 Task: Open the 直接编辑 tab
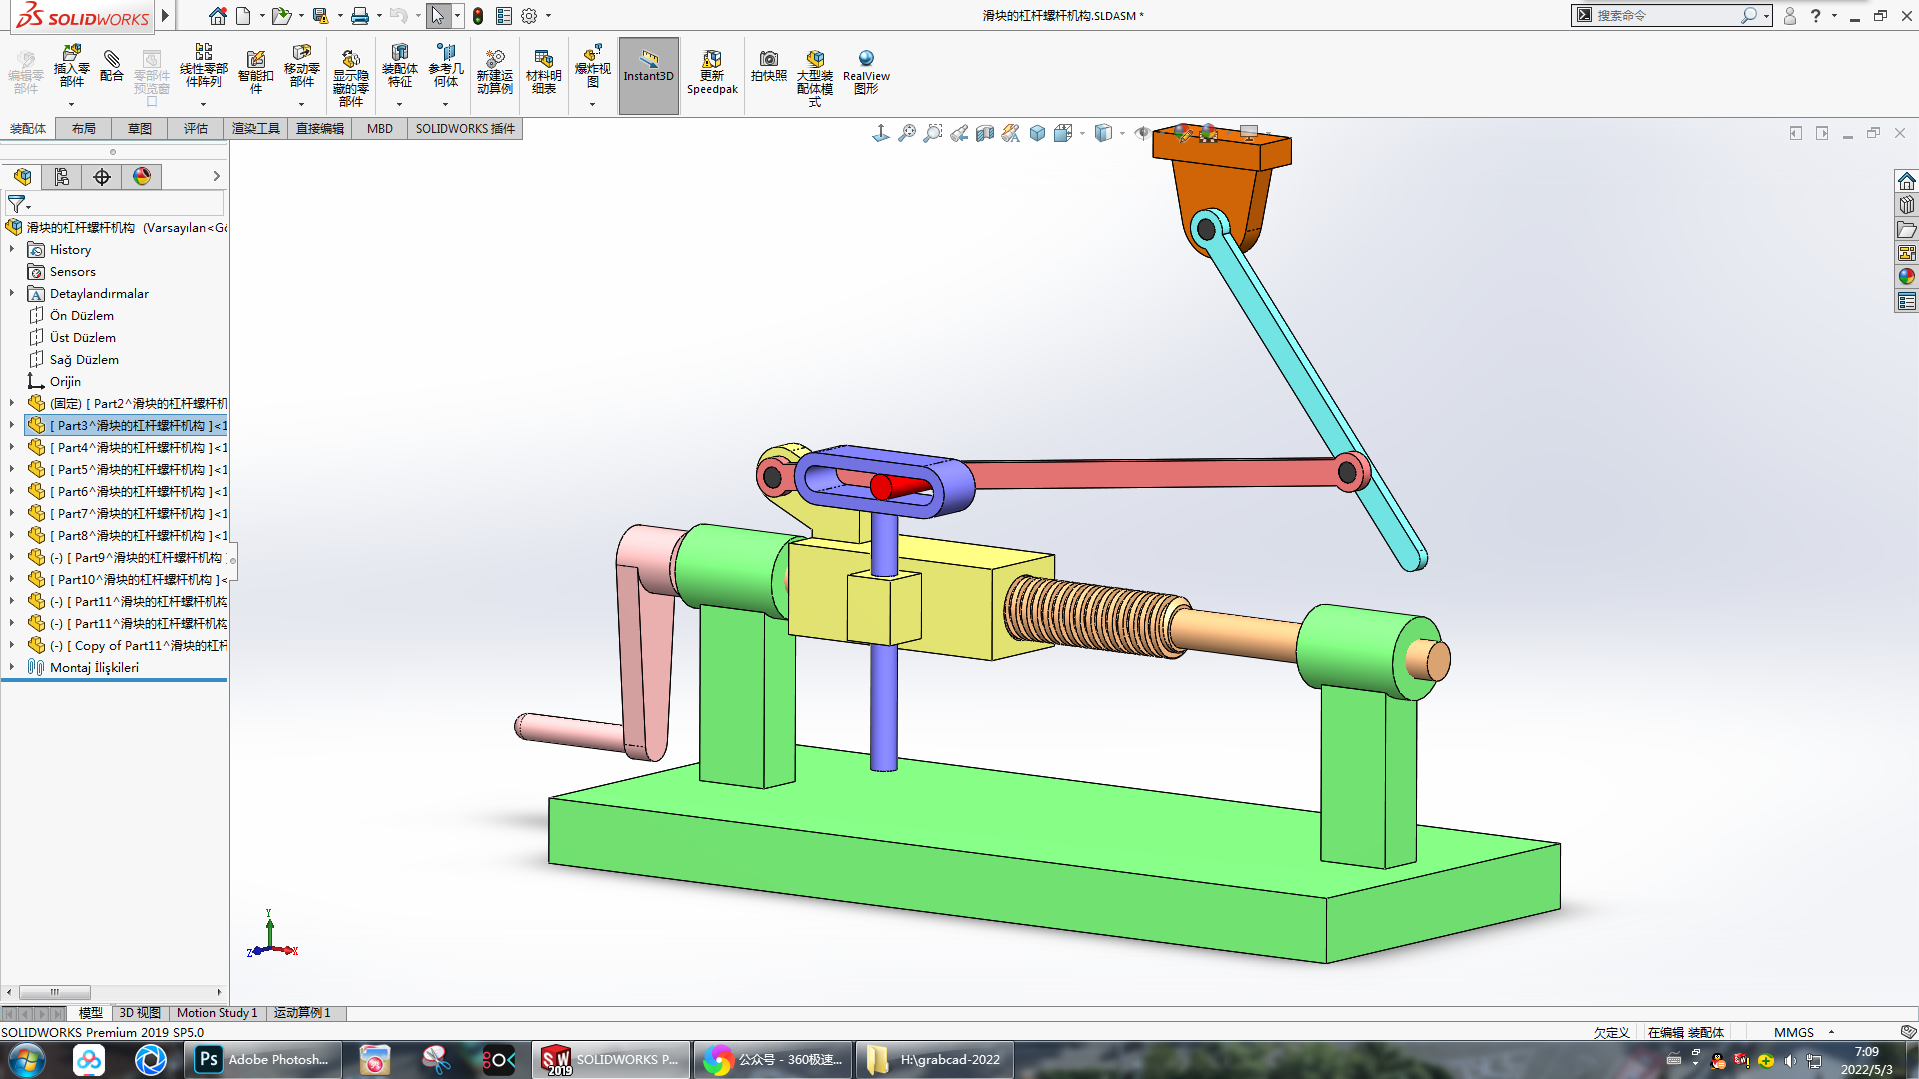tap(320, 129)
